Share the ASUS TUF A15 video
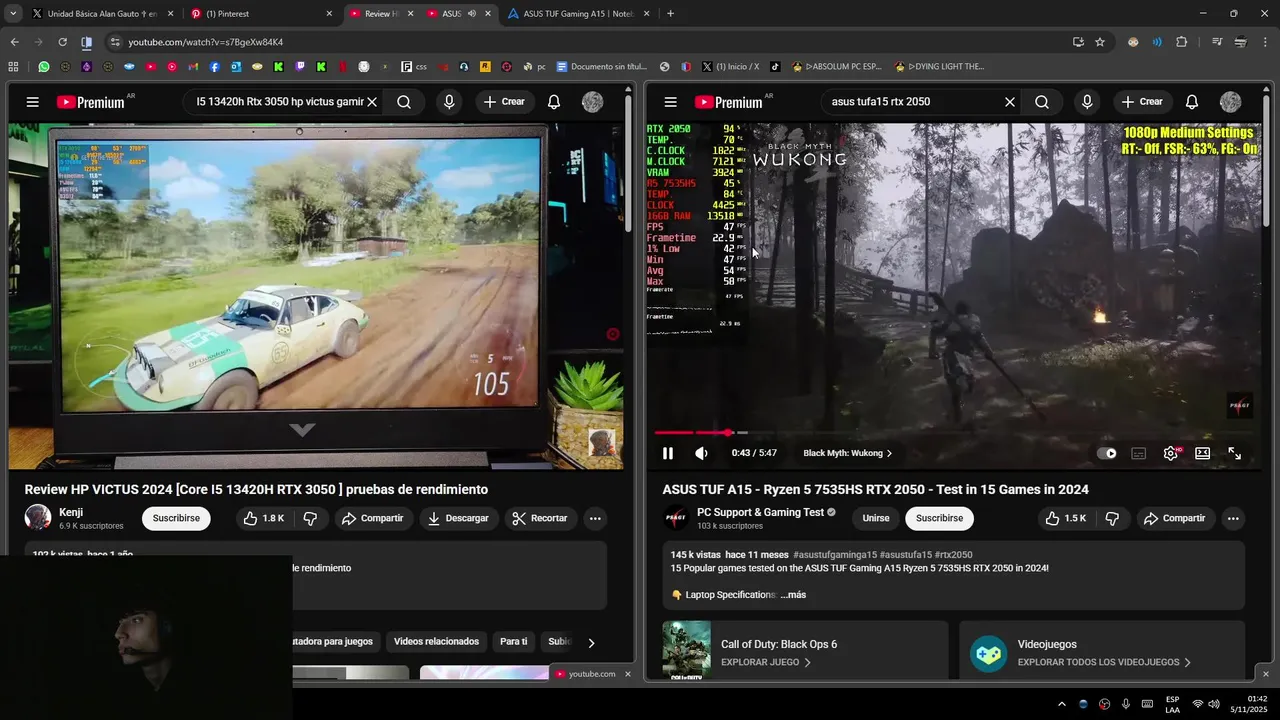The image size is (1280, 720). pos(1174,518)
